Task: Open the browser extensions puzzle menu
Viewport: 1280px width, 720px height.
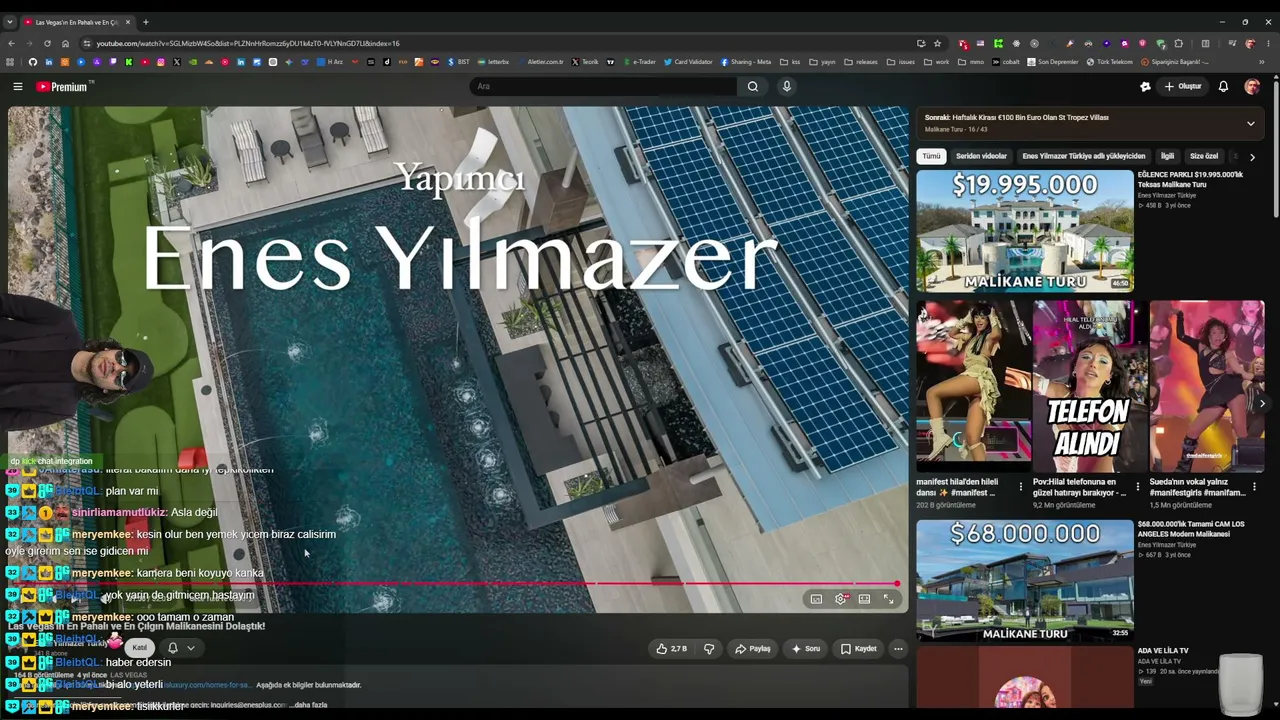Action: click(1179, 44)
